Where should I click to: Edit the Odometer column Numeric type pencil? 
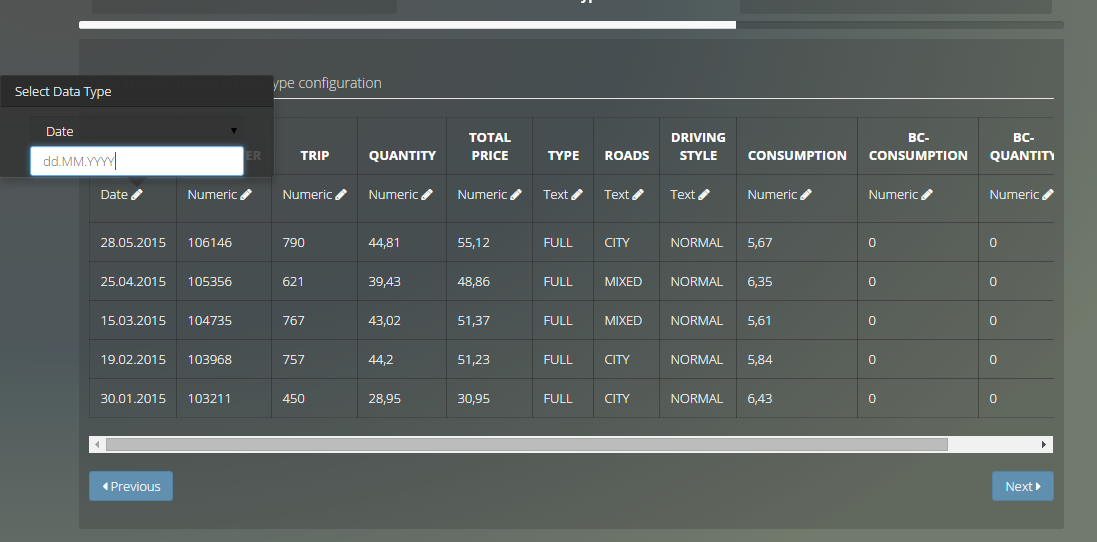pyautogui.click(x=246, y=195)
